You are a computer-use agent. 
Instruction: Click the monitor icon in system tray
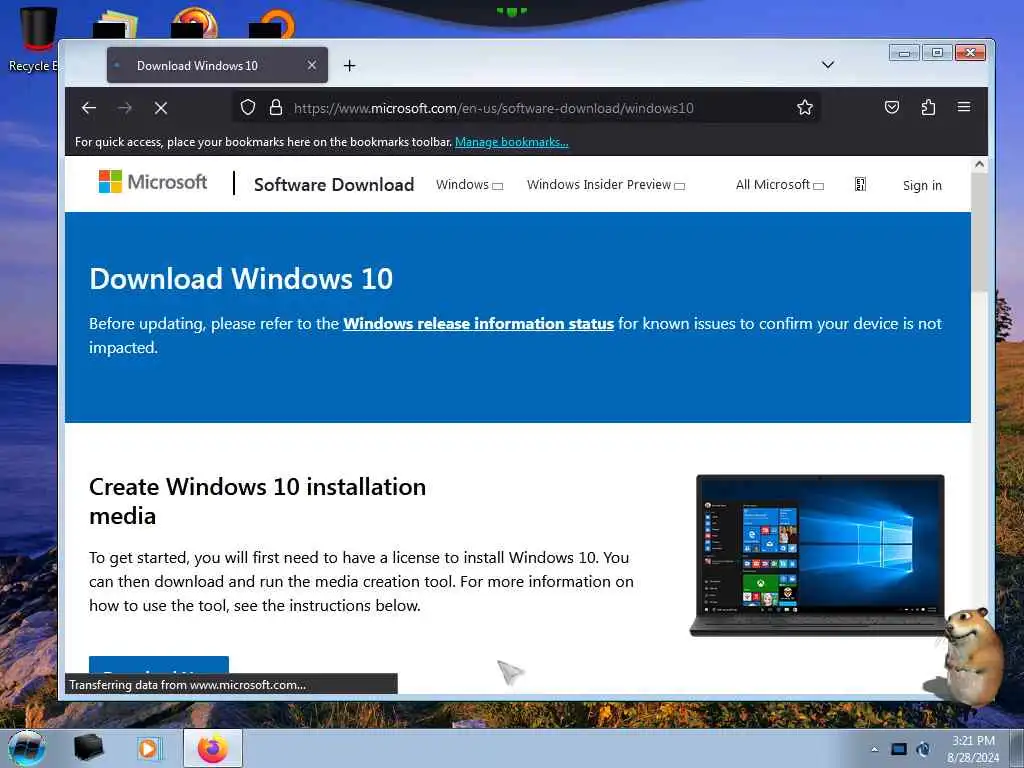tap(899, 749)
